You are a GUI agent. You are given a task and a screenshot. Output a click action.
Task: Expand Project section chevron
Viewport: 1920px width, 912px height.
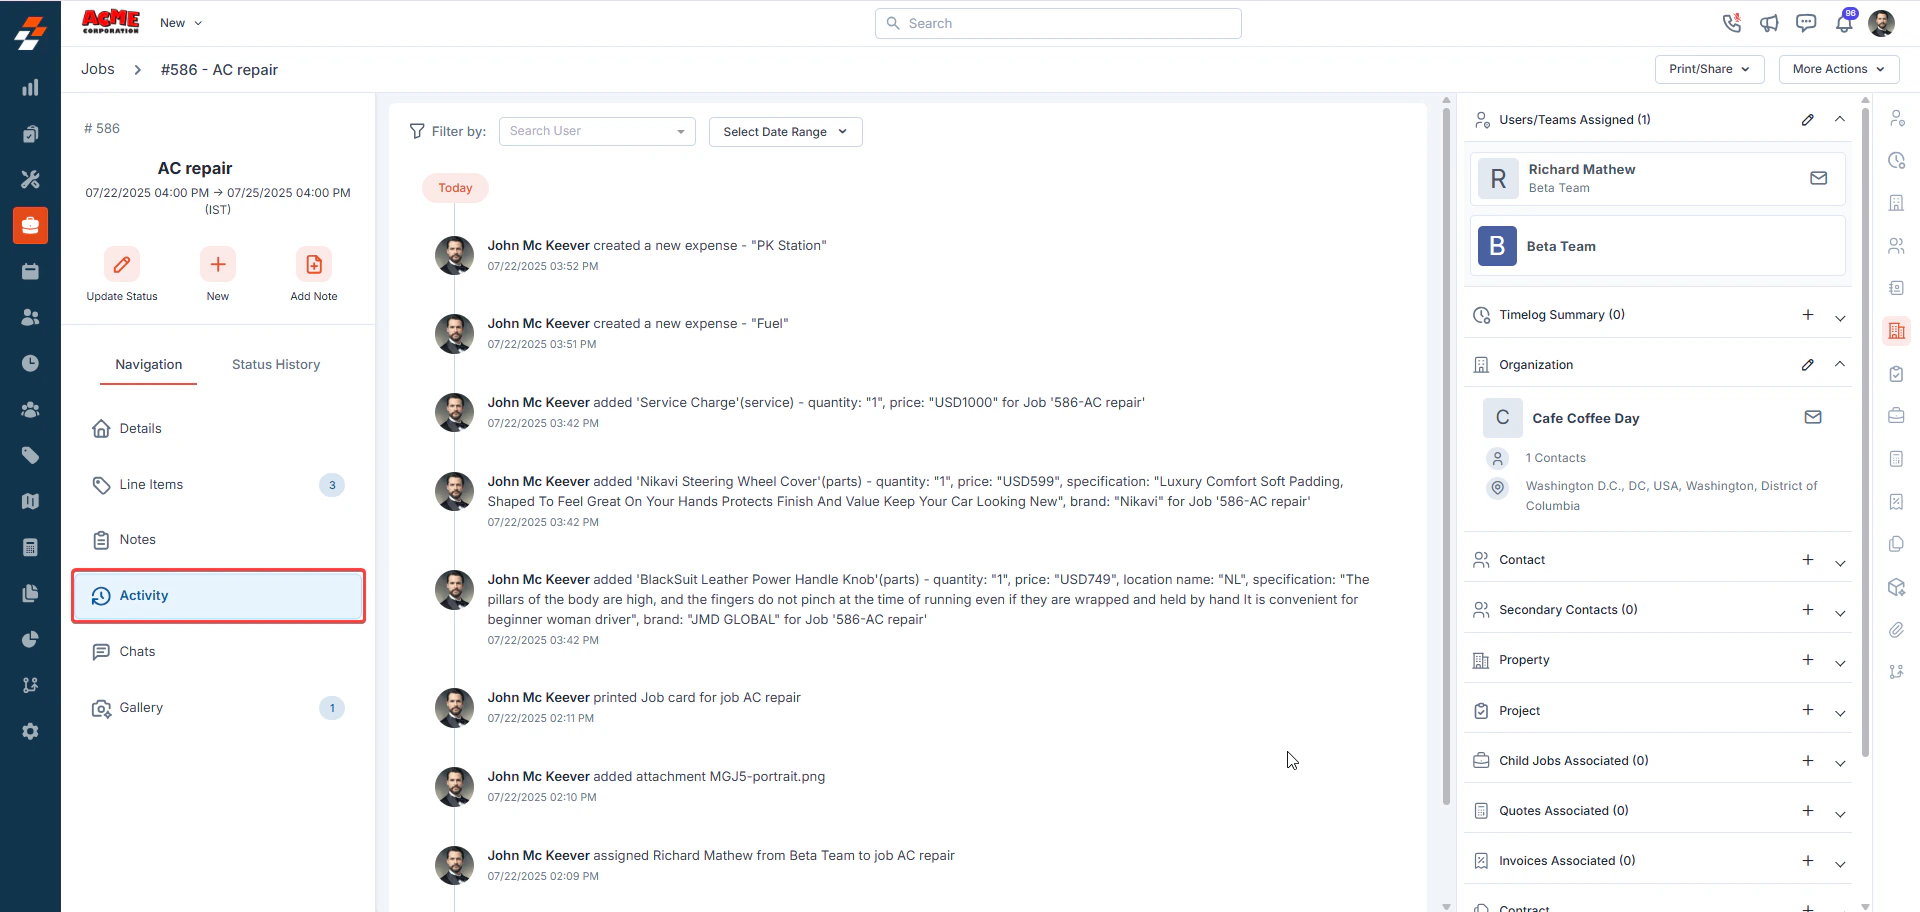[1840, 713]
